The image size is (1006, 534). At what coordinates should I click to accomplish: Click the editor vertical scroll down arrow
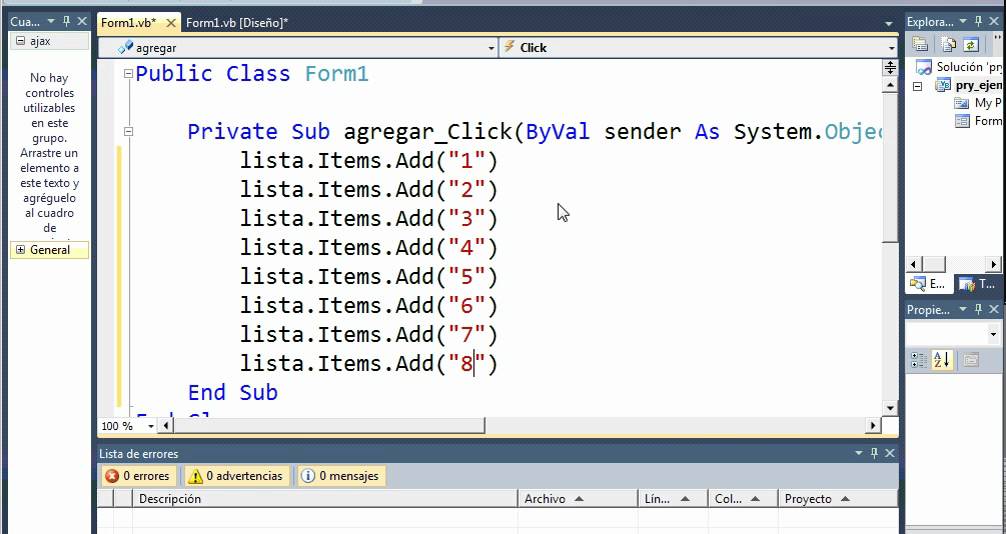[890, 408]
